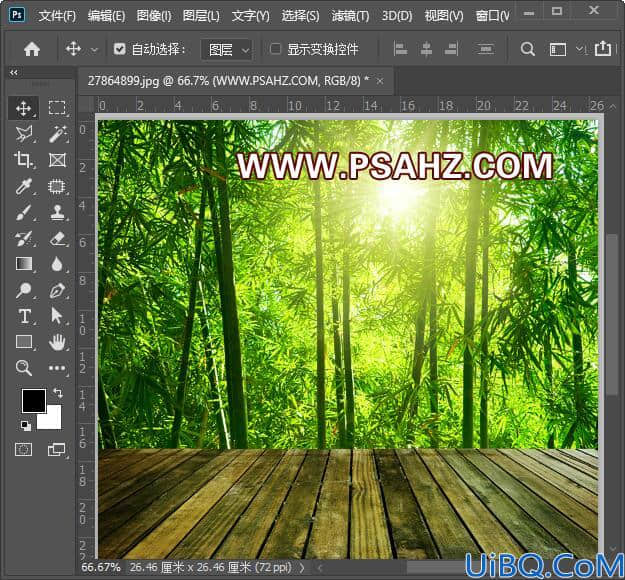Select the Move tool in the toolbox
Viewport: 625px width, 580px height.
(x=24, y=108)
